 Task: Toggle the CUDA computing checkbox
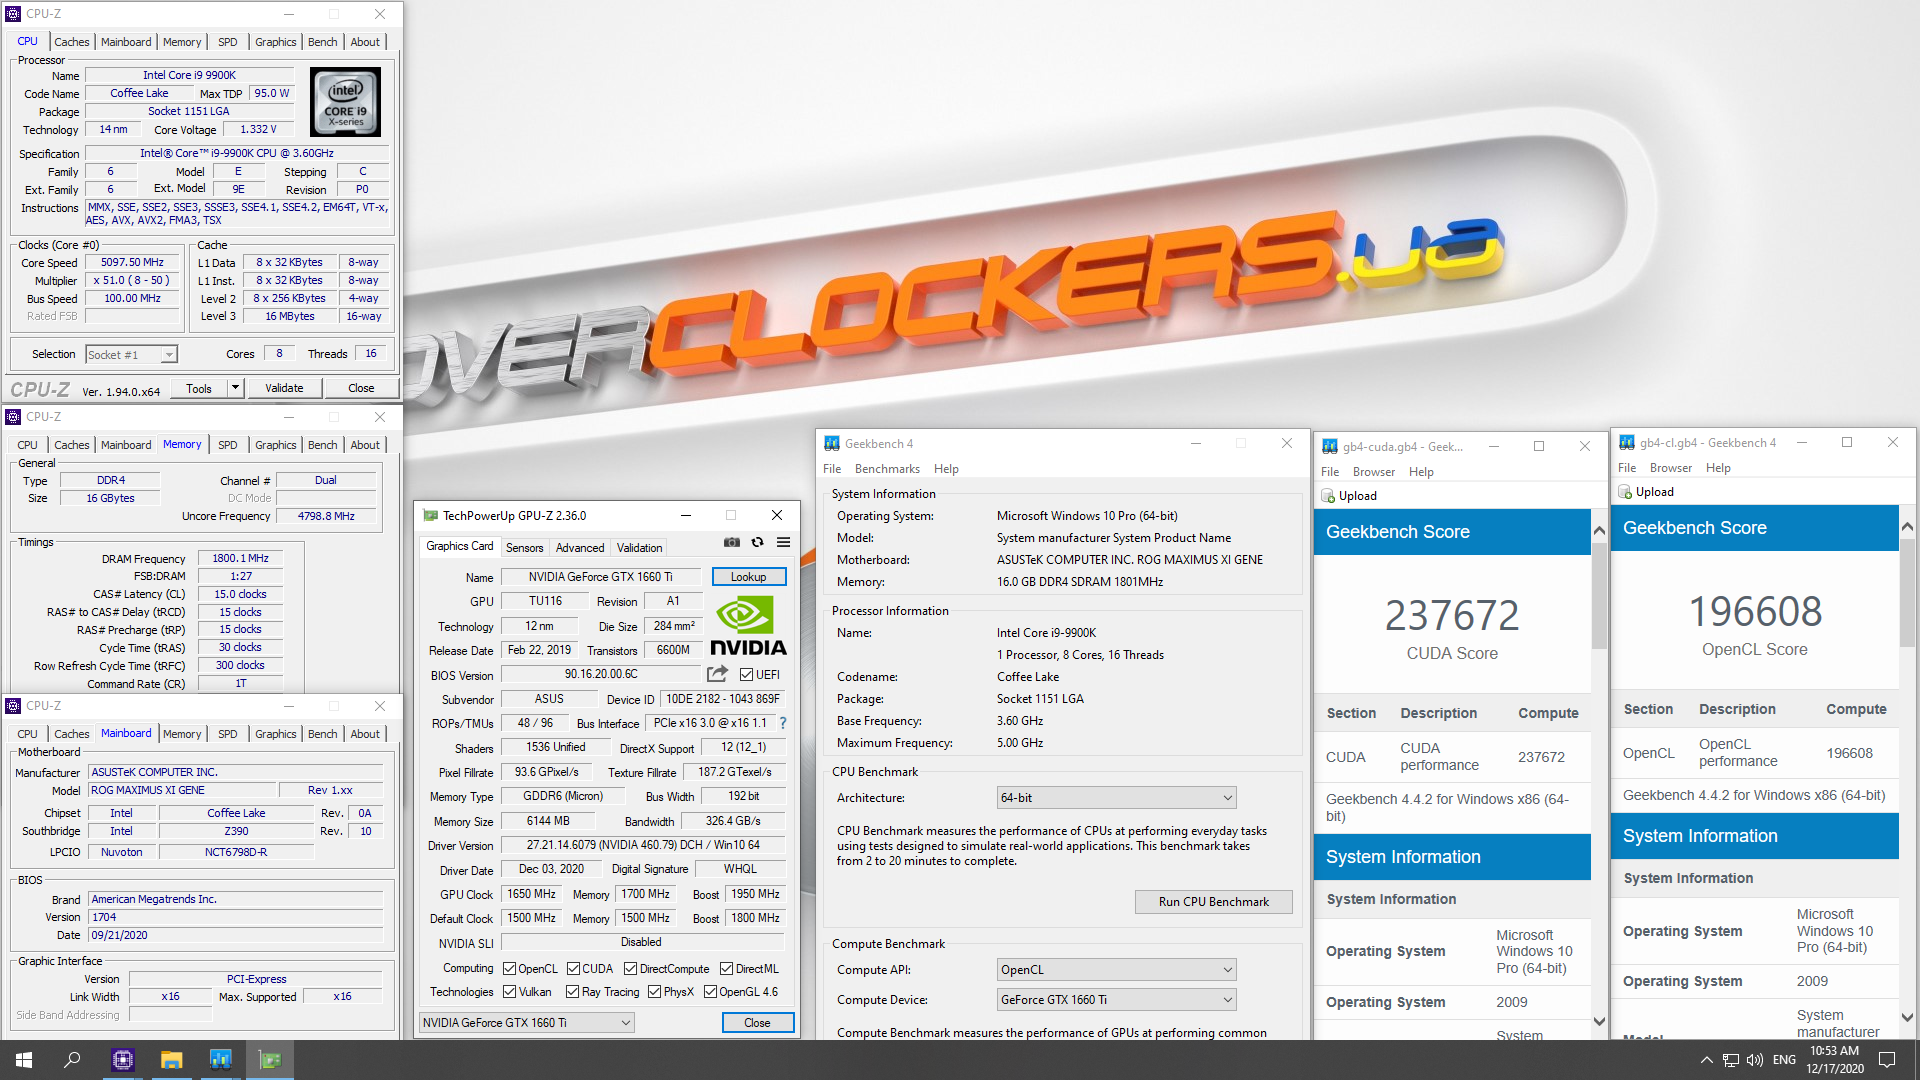pyautogui.click(x=573, y=969)
